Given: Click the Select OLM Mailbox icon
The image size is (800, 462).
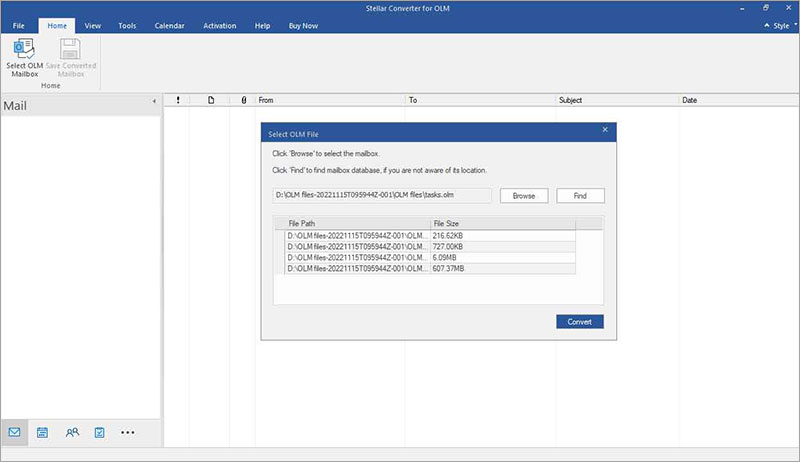Looking at the screenshot, I should pos(24,57).
